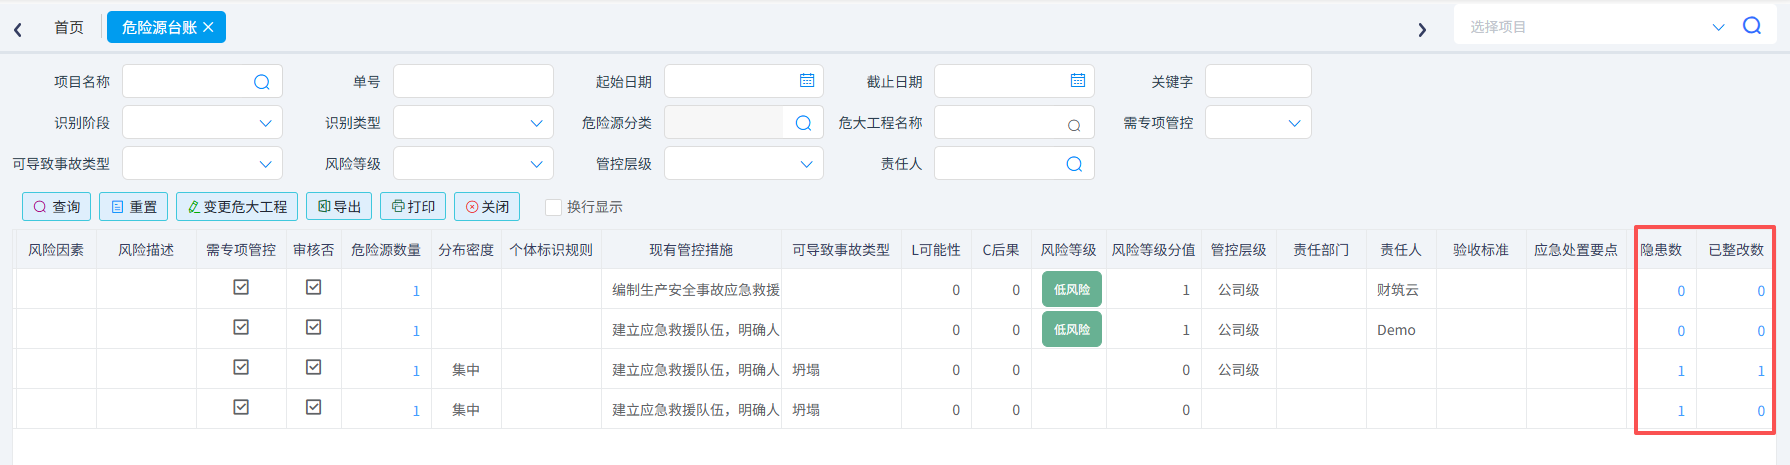Image resolution: width=1790 pixels, height=465 pixels.
Task: Click the 已整改数 column header
Action: 1736,250
